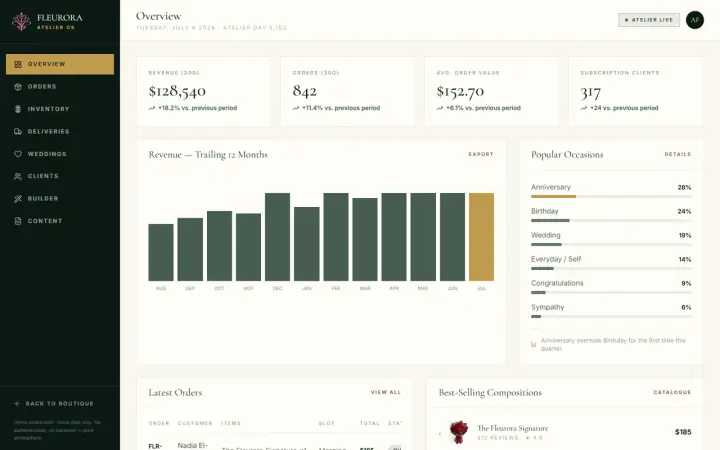Click chart icon beside Anniversary overtook note

534,344
